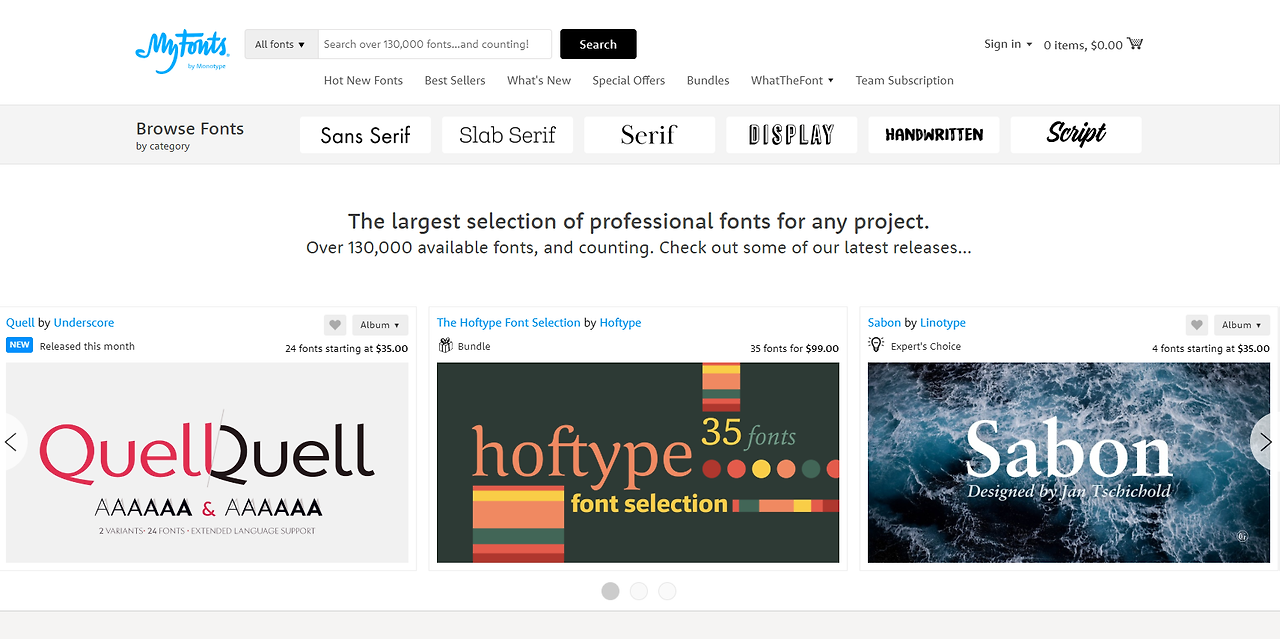Open the hoftype font selection banner
Viewport: 1280px width, 639px height.
coord(638,462)
